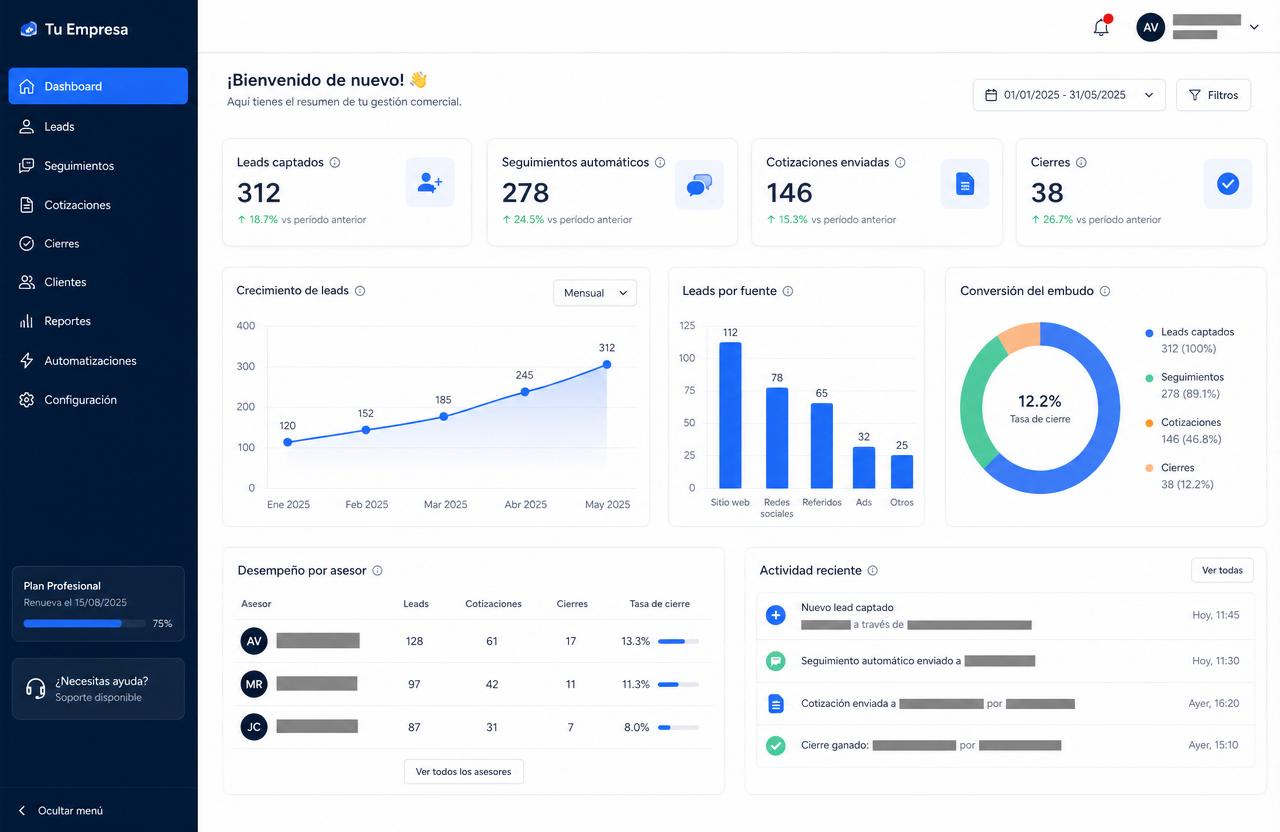Click the headset icon in ¿Necesitas ayuda?
1280x832 pixels.
tap(35, 689)
